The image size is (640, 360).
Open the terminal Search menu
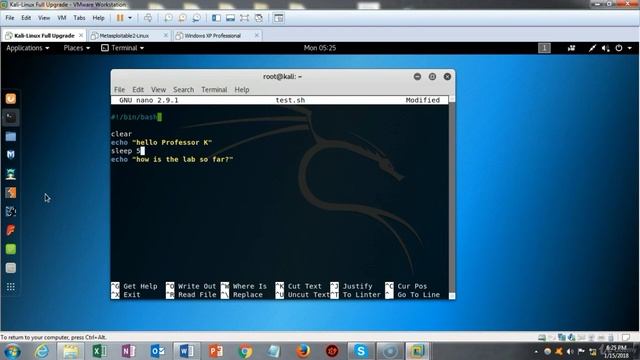pos(183,89)
